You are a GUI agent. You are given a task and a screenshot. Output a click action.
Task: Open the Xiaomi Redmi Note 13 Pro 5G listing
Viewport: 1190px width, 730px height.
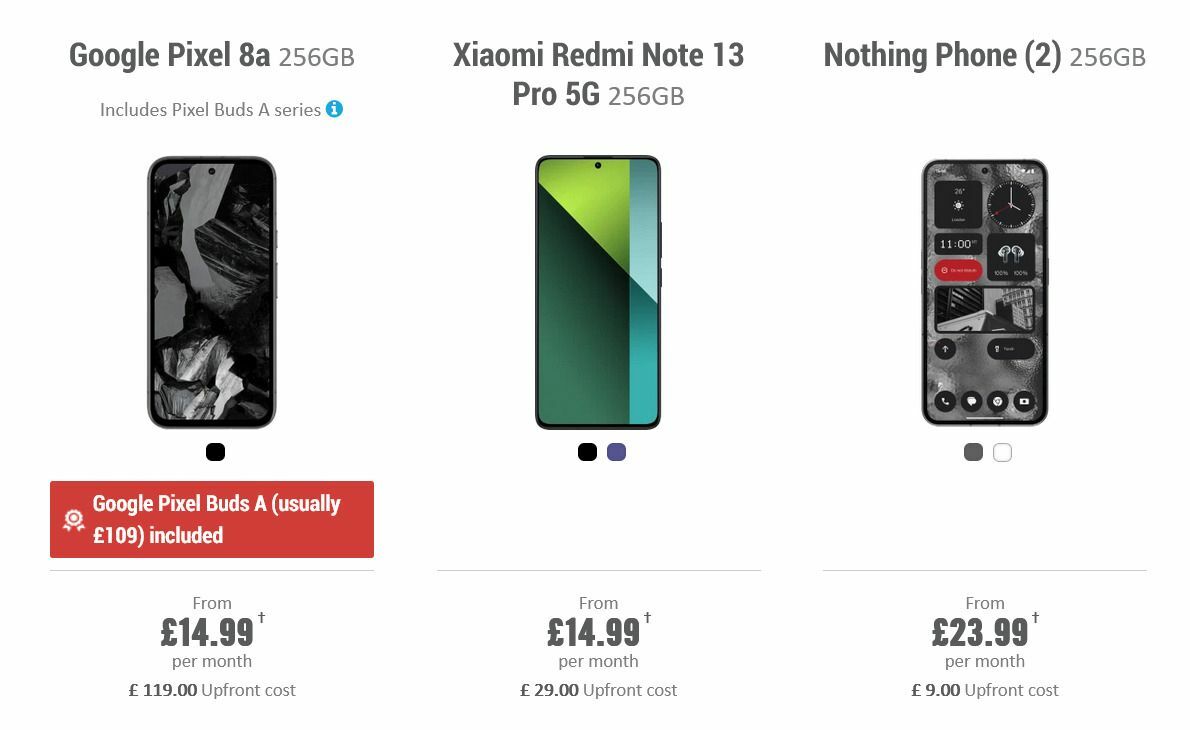tap(598, 75)
